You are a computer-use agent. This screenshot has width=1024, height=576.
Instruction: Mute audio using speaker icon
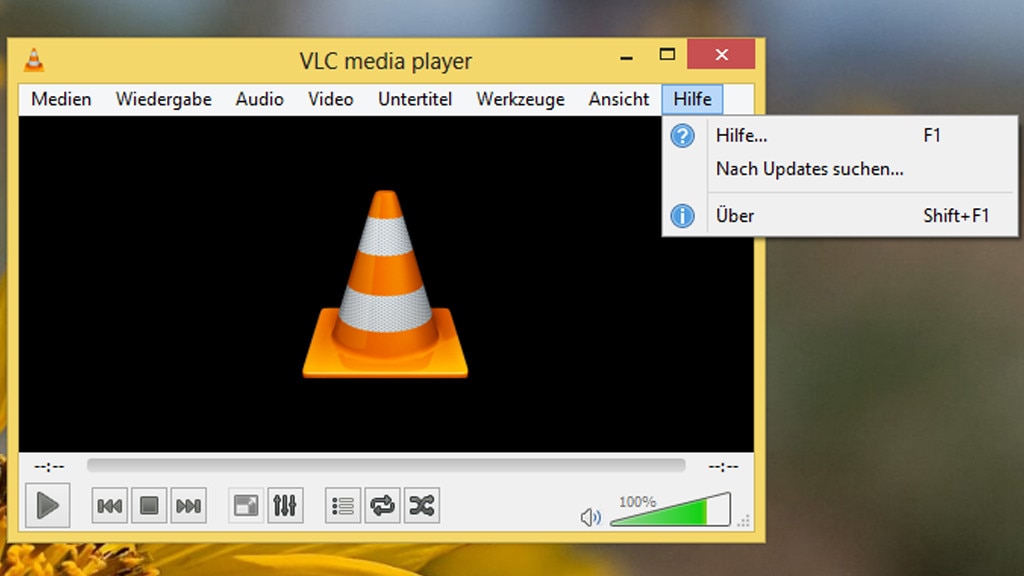click(591, 517)
